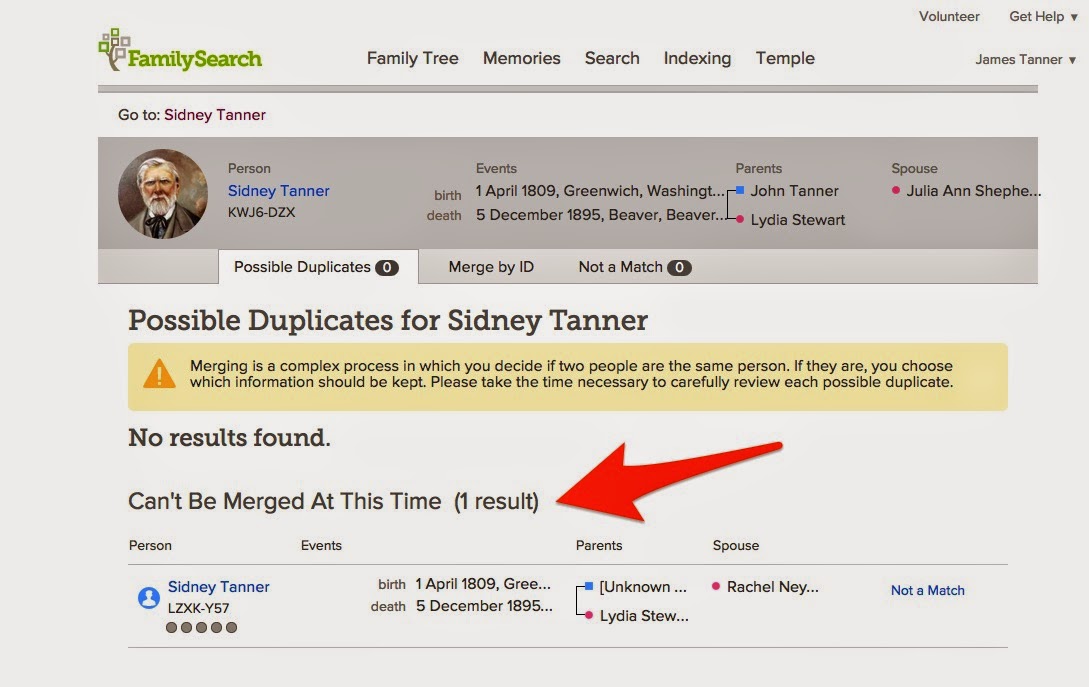Open Sidney Tanner KWJ6-DZX person link
1089x687 pixels.
coord(279,190)
